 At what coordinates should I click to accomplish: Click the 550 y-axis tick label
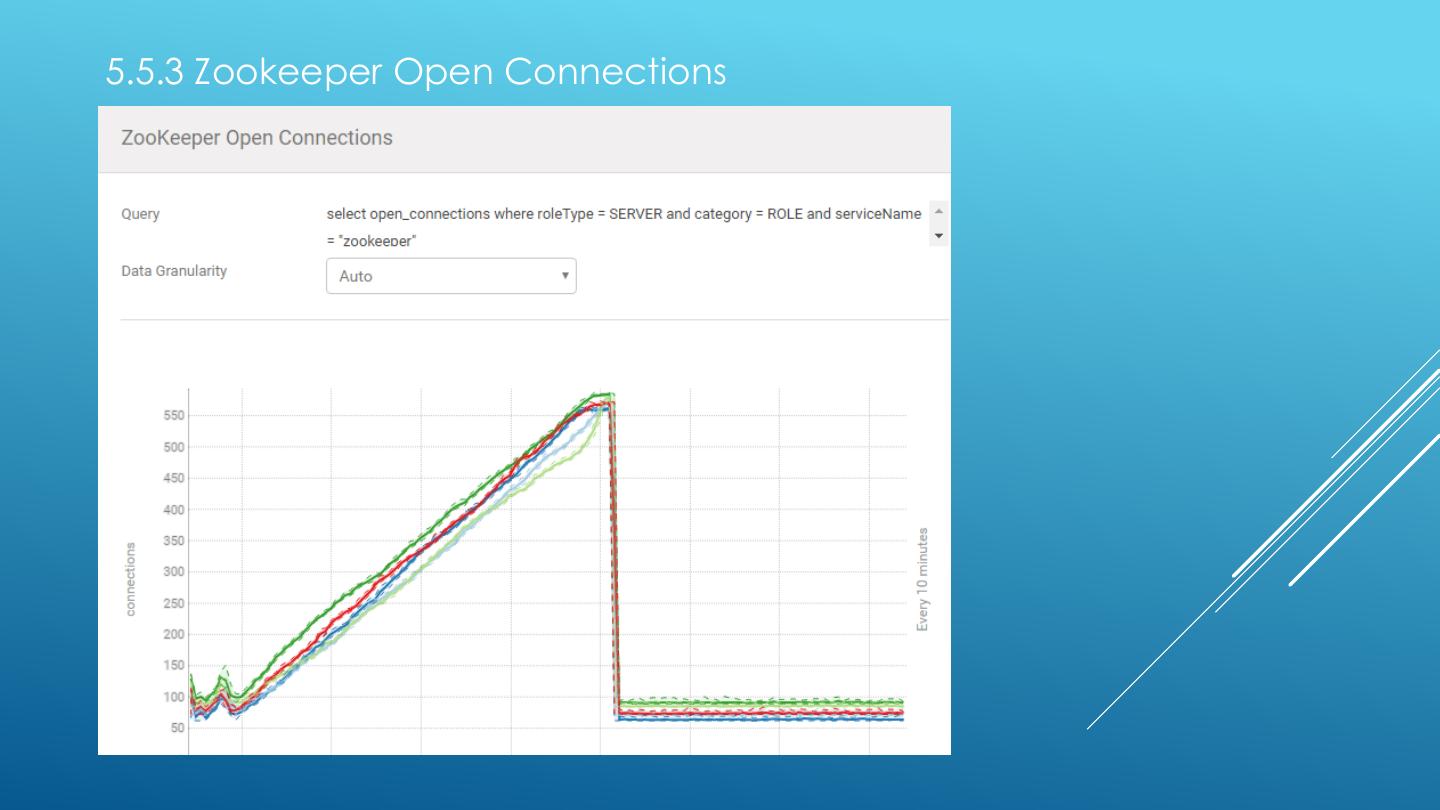172,416
